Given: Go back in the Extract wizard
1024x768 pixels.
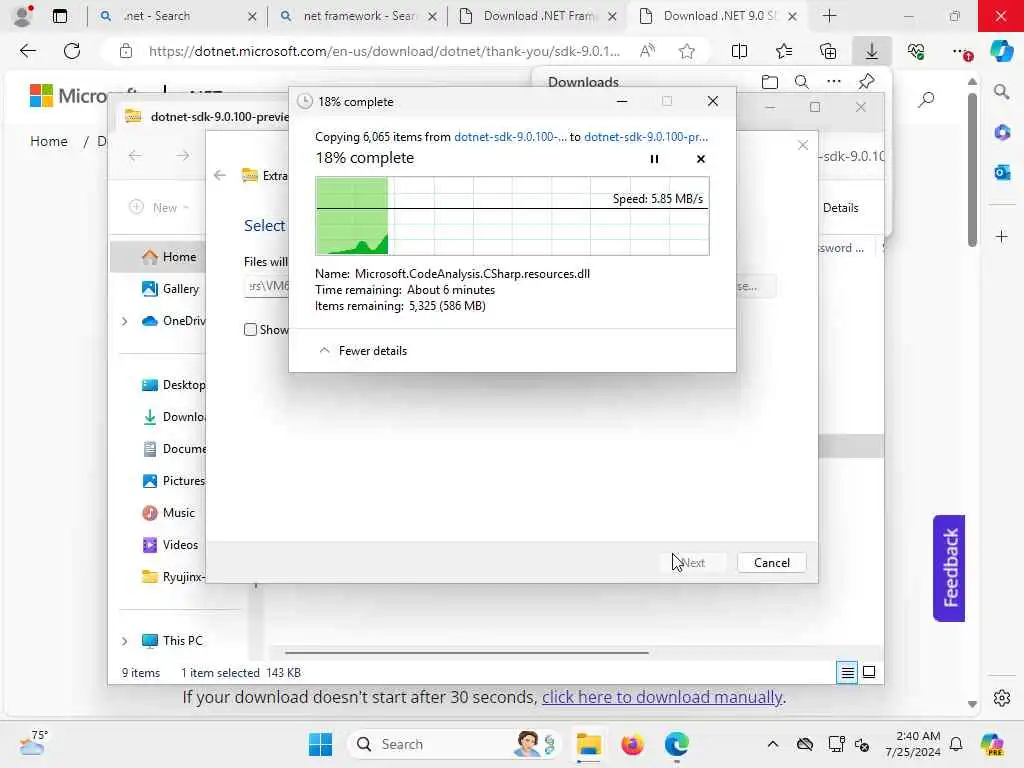Looking at the screenshot, I should pos(219,175).
